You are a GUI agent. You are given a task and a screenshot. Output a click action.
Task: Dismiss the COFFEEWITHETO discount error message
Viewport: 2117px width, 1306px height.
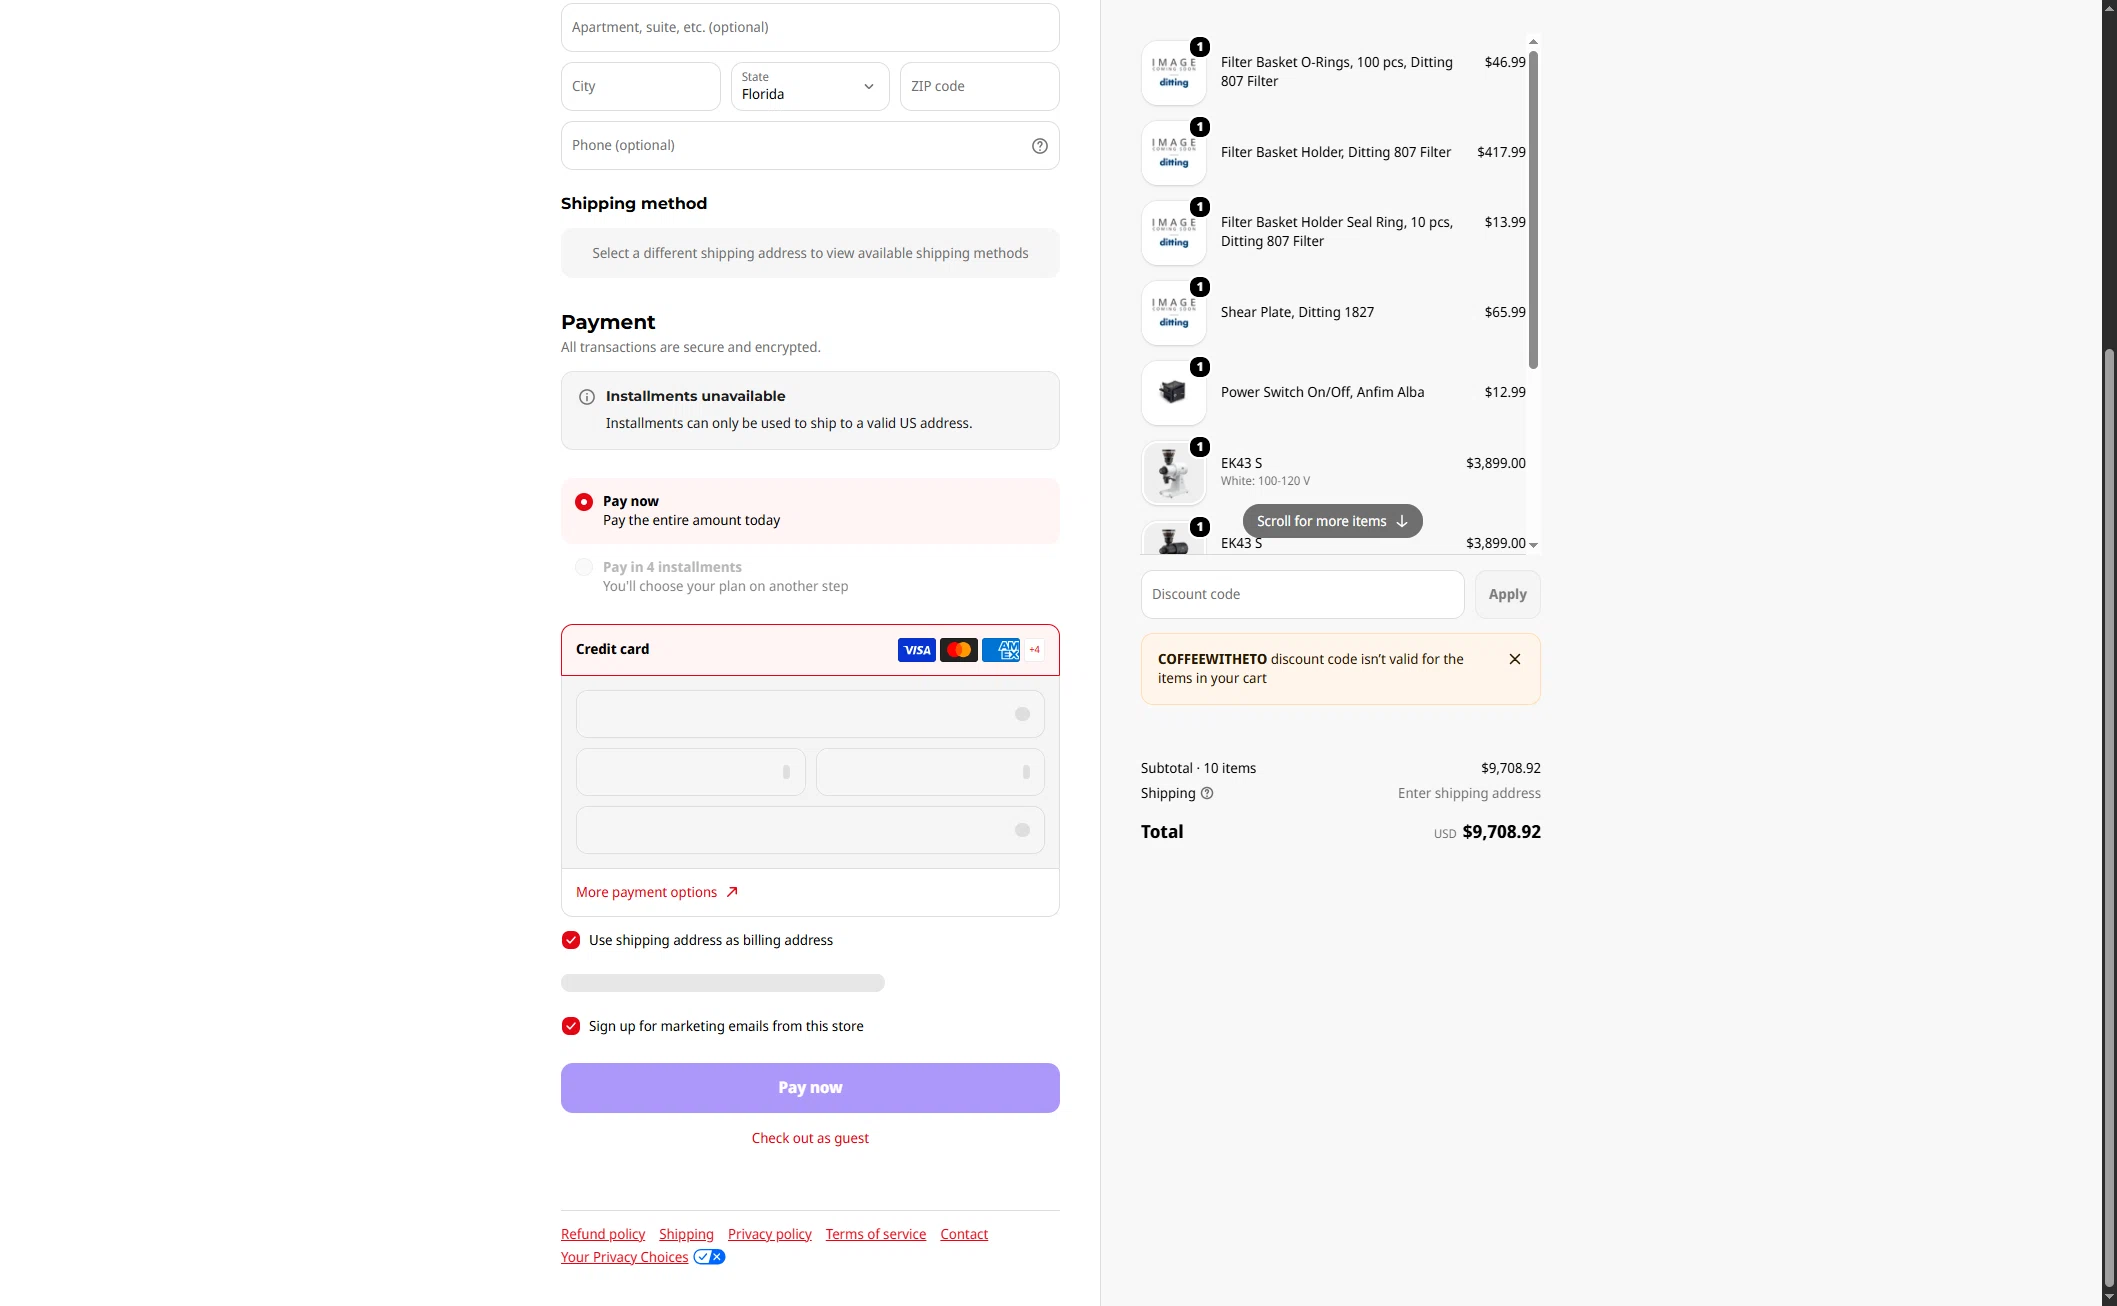point(1515,659)
